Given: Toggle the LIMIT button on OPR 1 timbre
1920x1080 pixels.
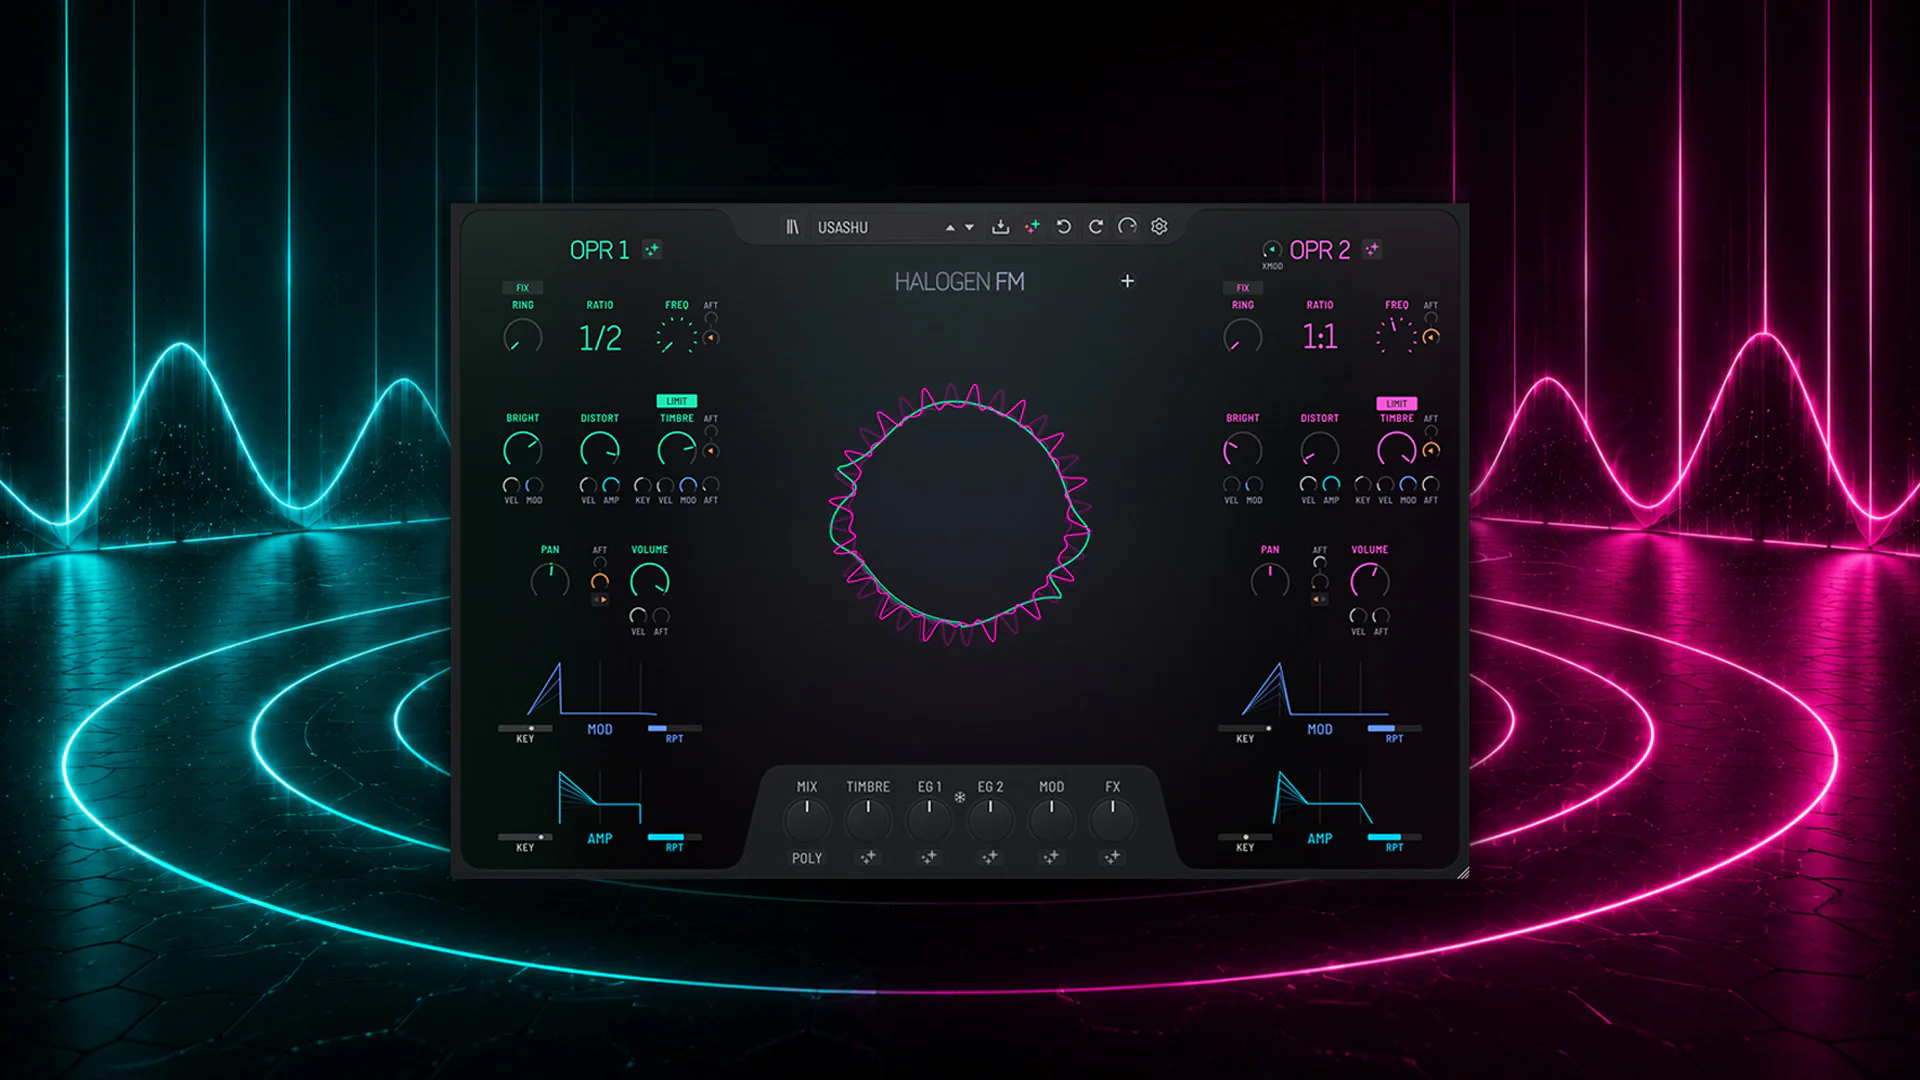Looking at the screenshot, I should [x=677, y=401].
